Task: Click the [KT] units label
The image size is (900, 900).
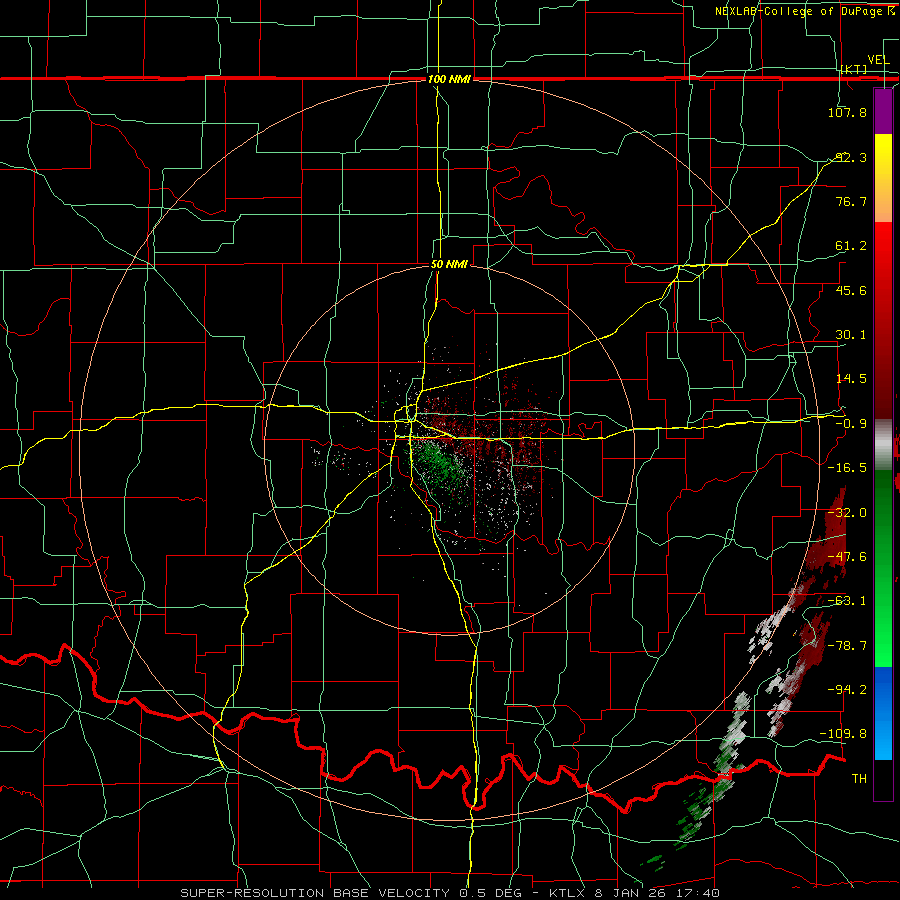Action: click(854, 69)
